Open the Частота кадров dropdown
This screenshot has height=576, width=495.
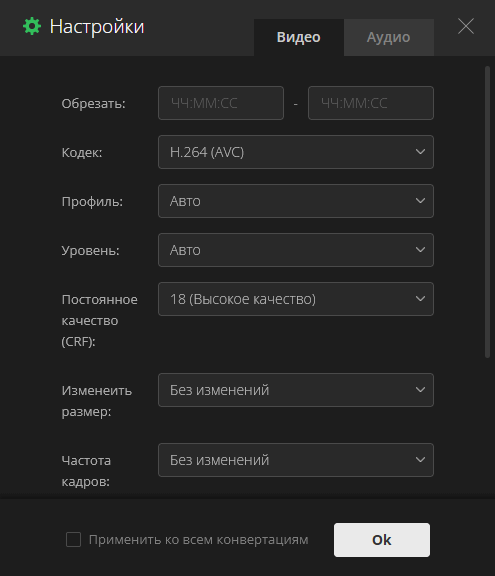[296, 460]
